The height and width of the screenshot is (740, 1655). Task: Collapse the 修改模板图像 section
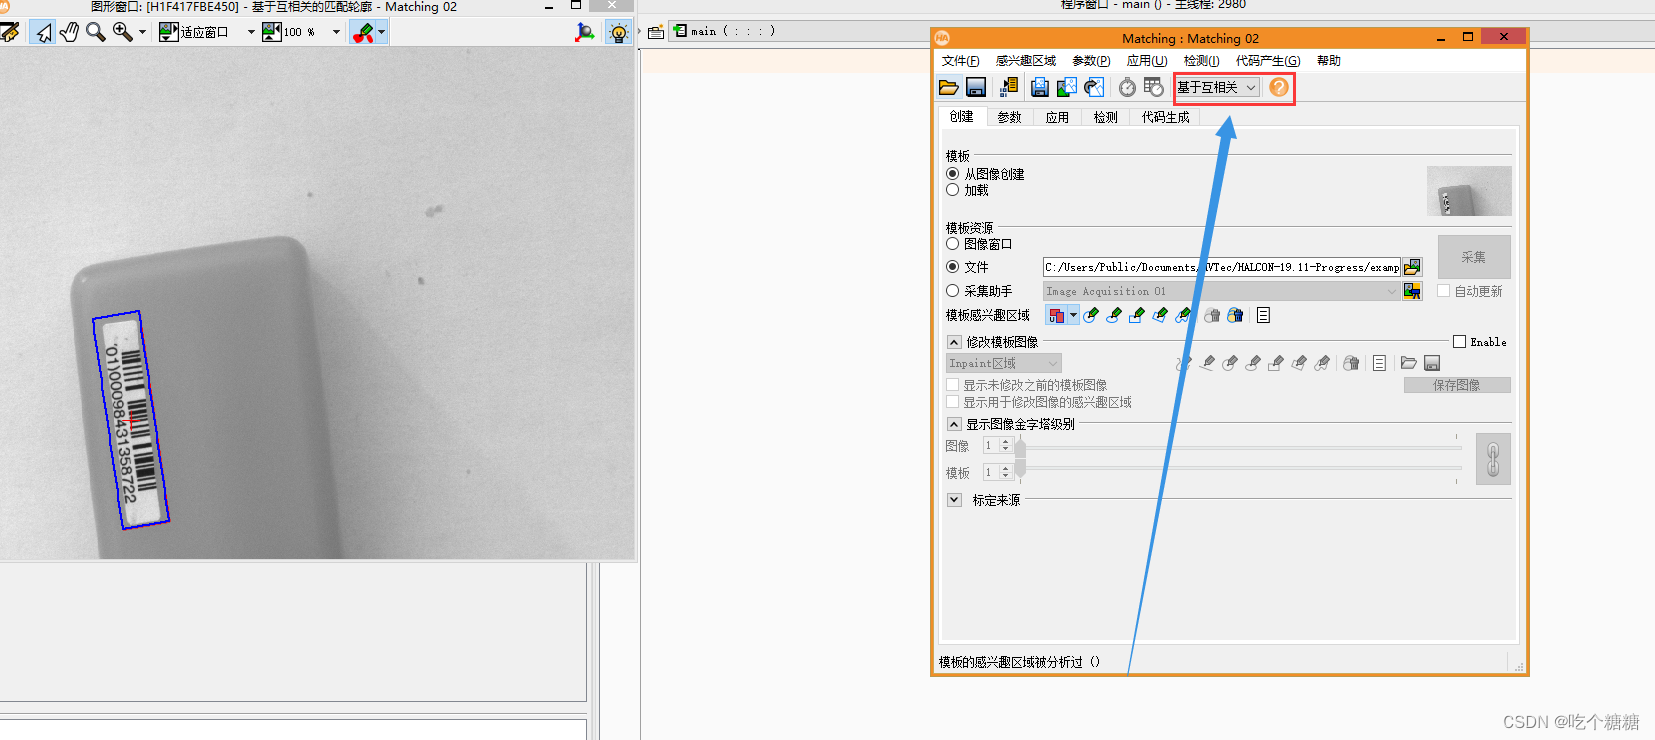pyautogui.click(x=954, y=342)
